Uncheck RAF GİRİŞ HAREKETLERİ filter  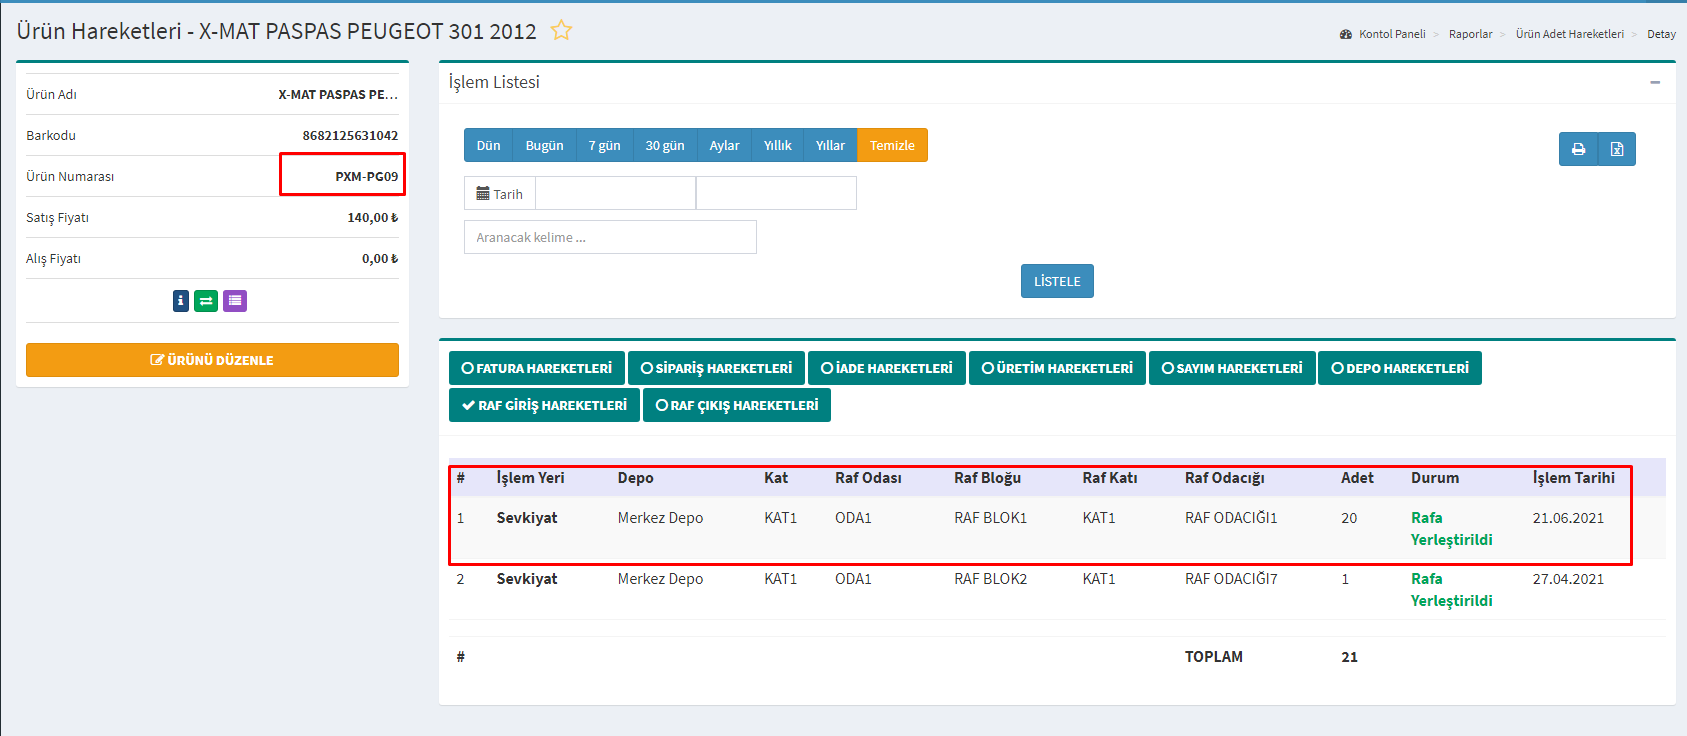pyautogui.click(x=544, y=405)
